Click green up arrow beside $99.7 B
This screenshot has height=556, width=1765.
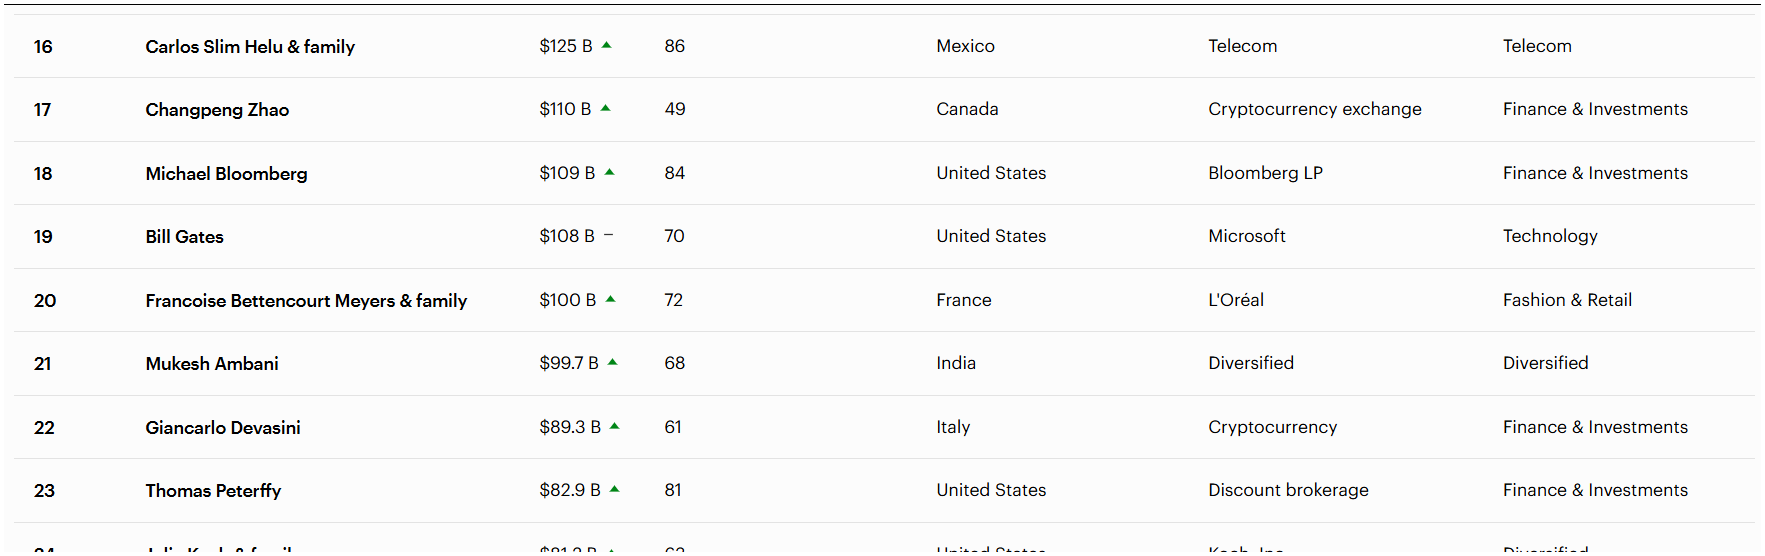pos(613,362)
